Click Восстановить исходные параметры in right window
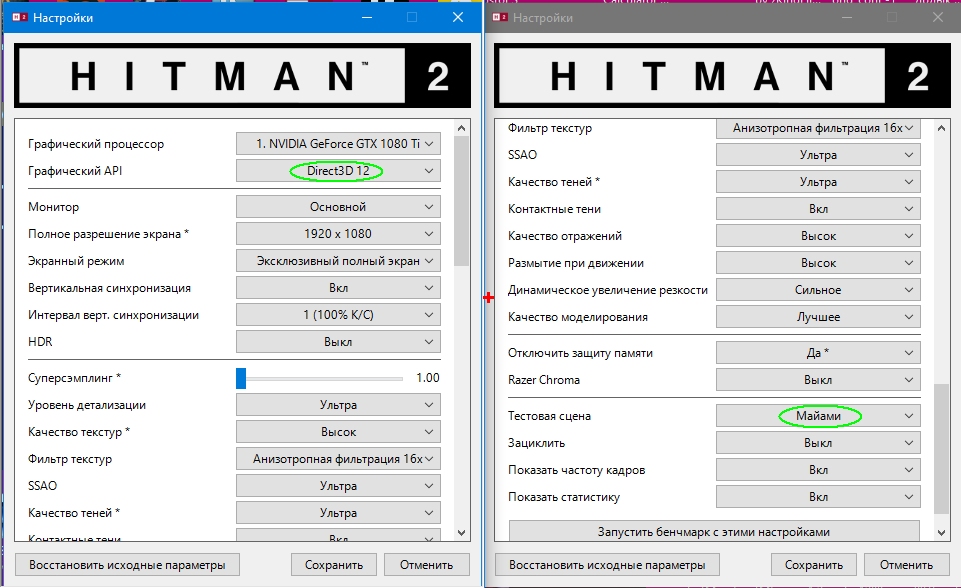This screenshot has height=588, width=961. tap(607, 565)
